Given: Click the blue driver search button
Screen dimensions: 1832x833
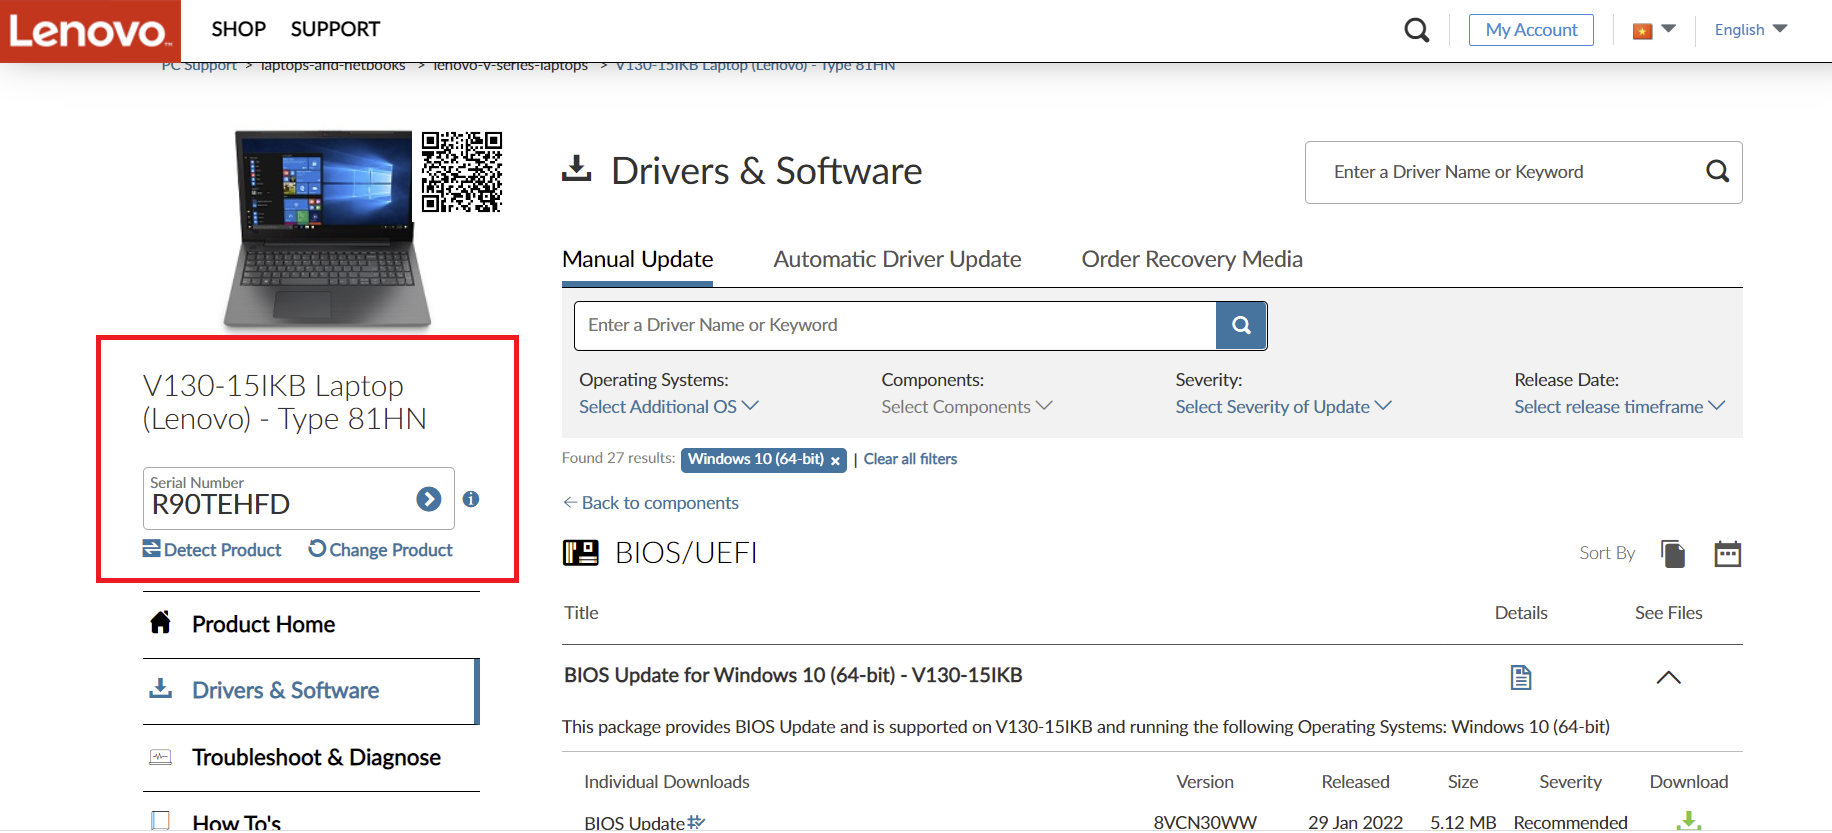Looking at the screenshot, I should pyautogui.click(x=1241, y=326).
